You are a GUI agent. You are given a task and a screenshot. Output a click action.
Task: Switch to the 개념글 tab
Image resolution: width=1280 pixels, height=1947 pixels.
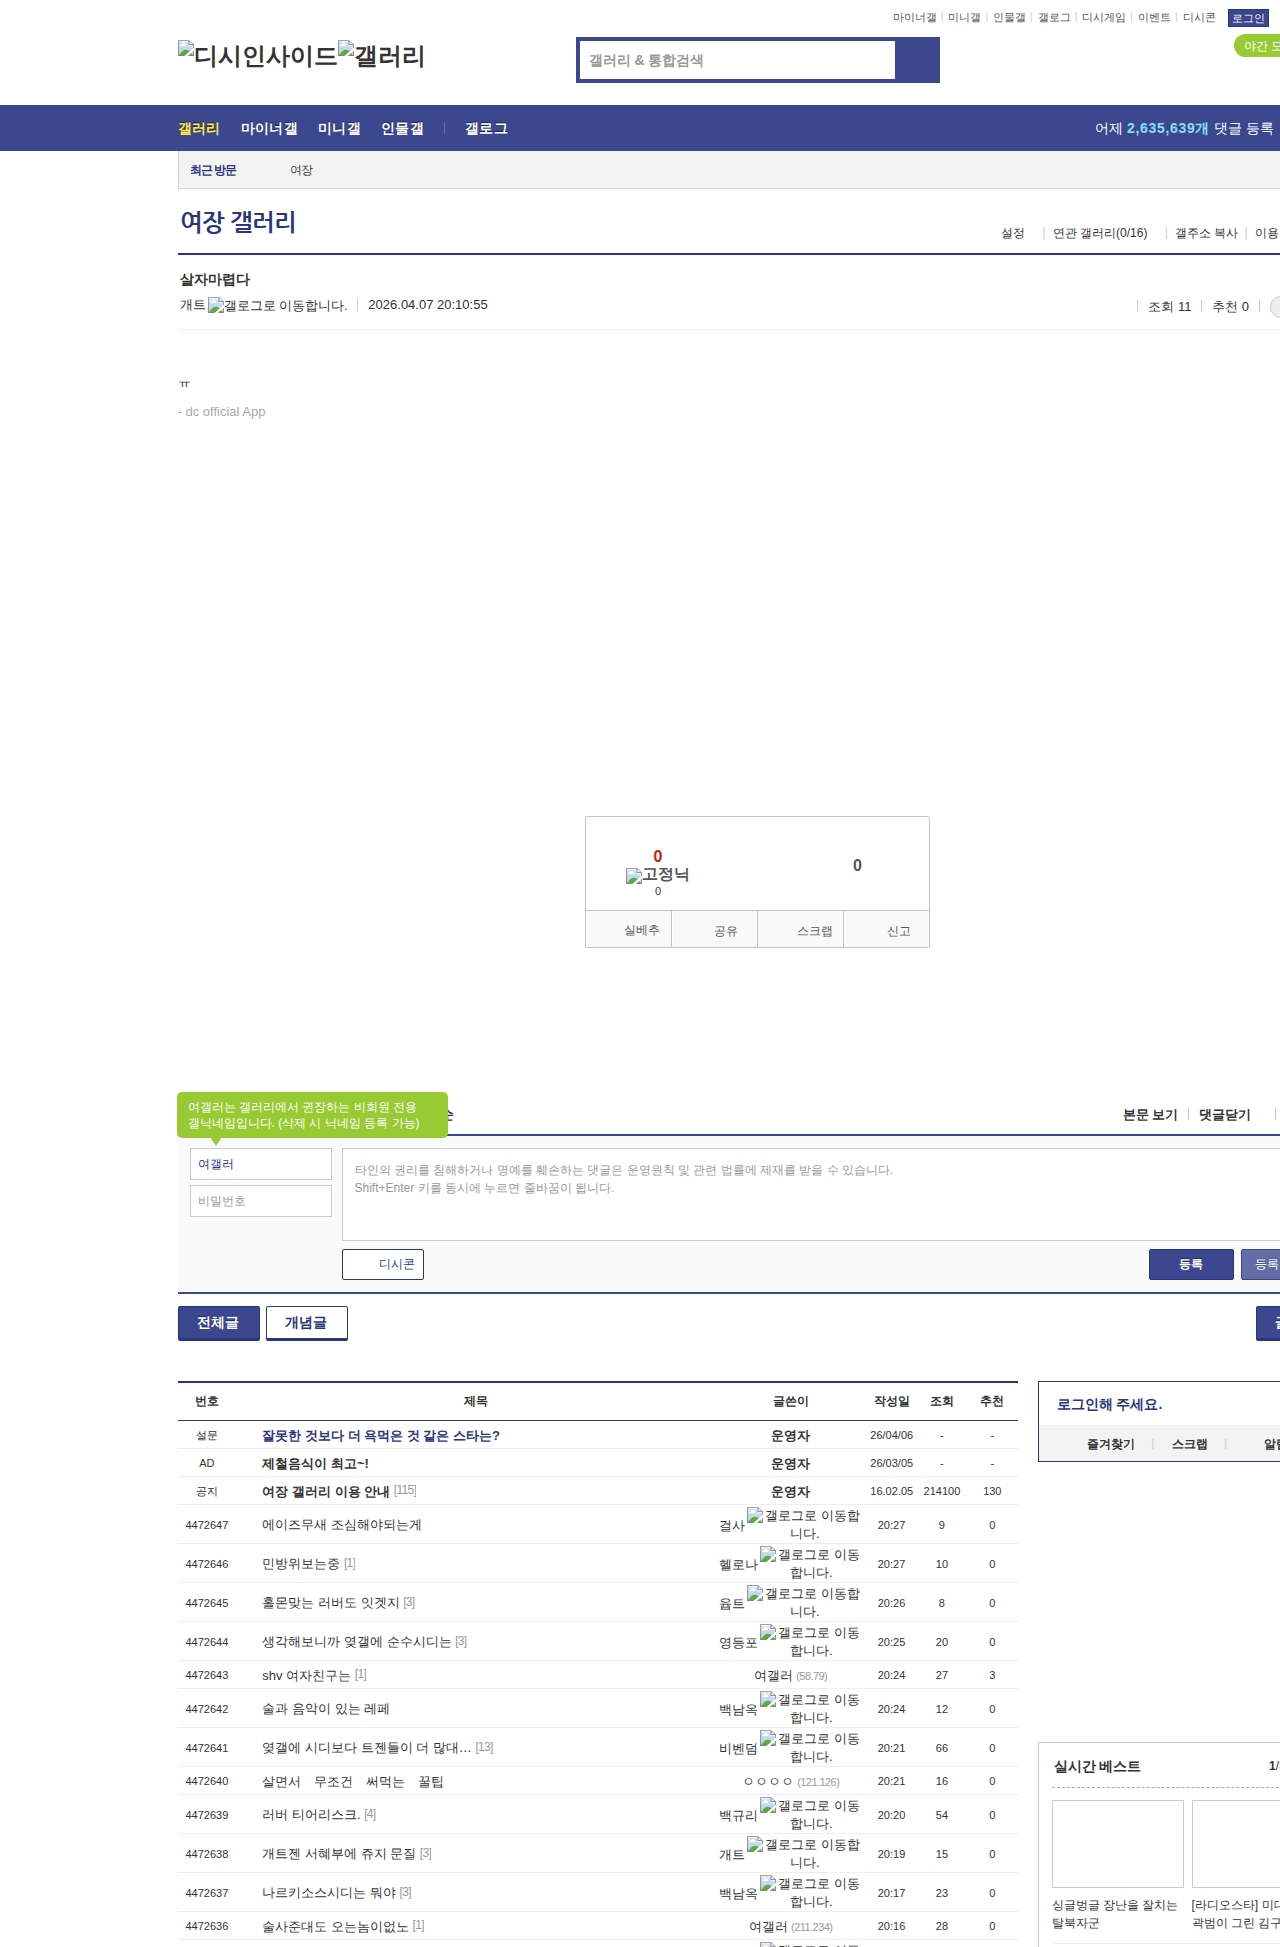click(307, 1323)
